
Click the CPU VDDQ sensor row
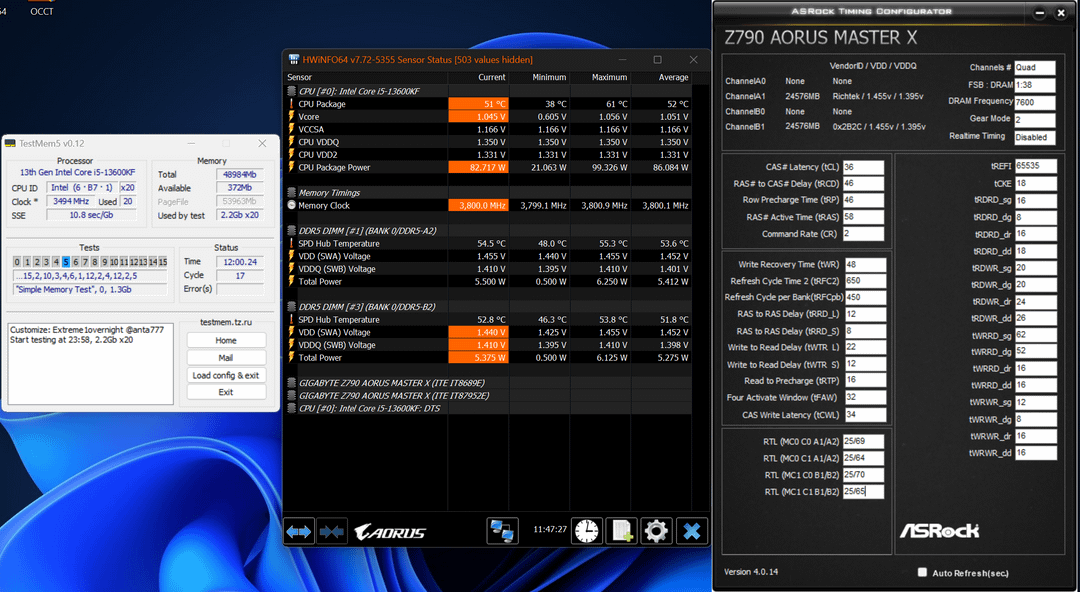tap(488, 142)
